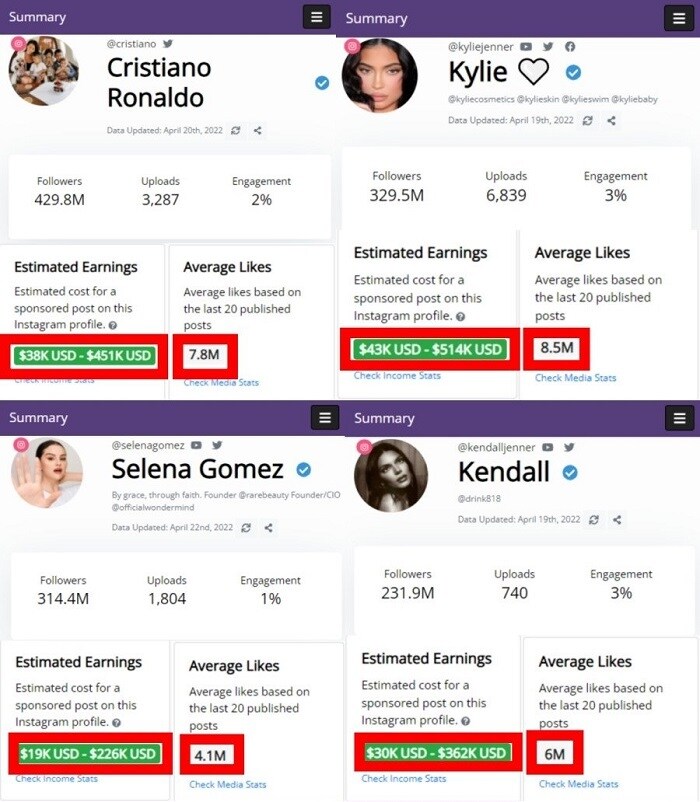
Task: Click Facebook icon beside @kyliejenner handle
Action: [570, 47]
